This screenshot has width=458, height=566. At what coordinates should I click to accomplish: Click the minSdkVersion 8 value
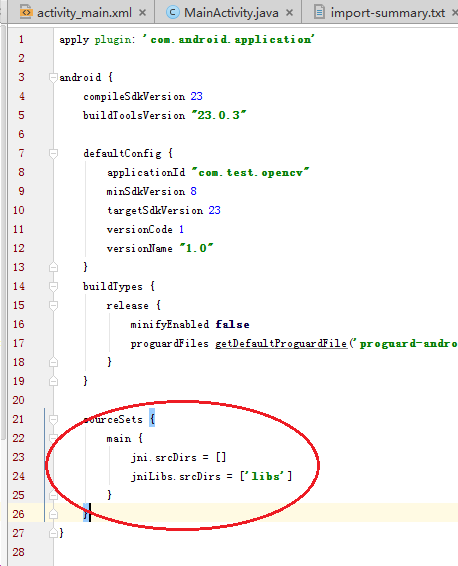pyautogui.click(x=193, y=191)
